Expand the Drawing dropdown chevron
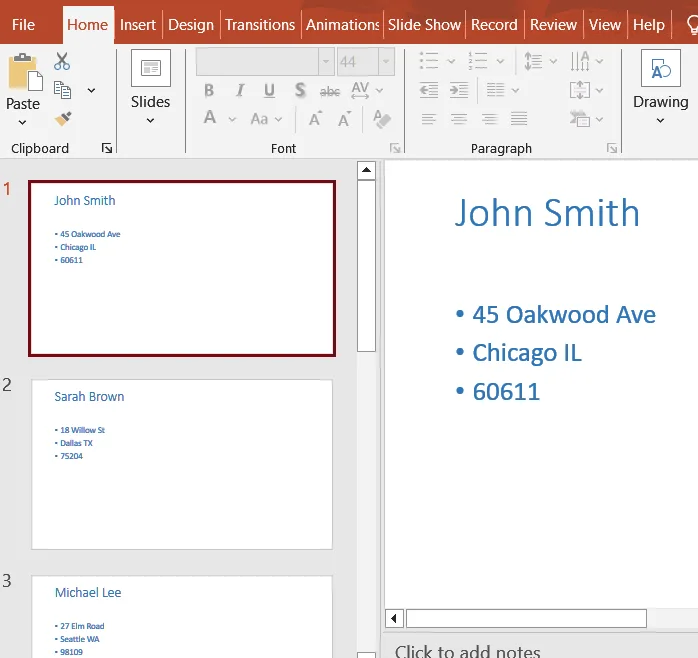 pos(661,121)
